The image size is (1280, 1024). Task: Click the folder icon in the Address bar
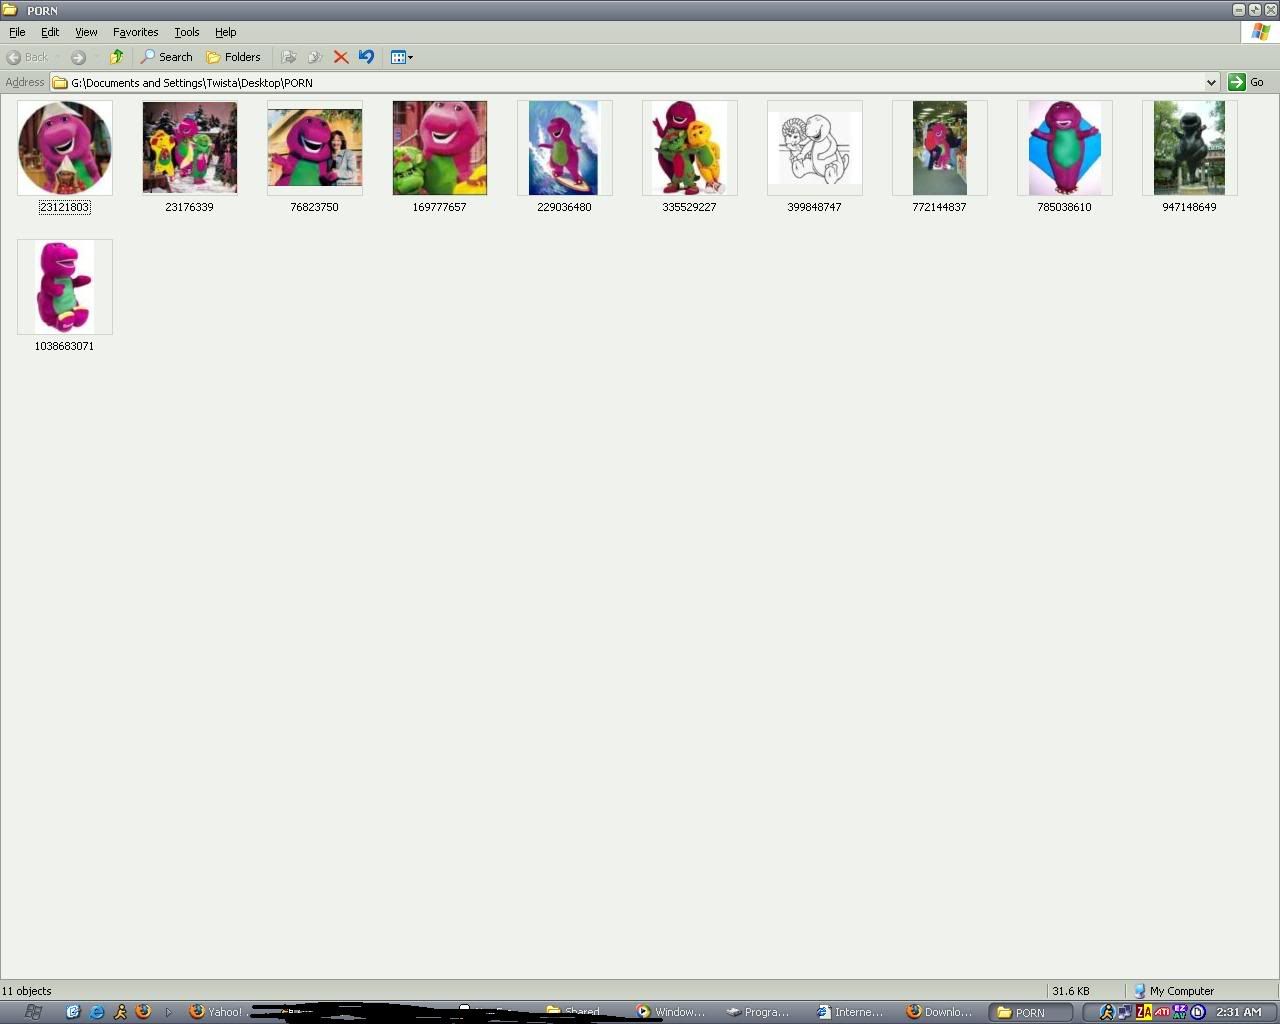point(60,82)
